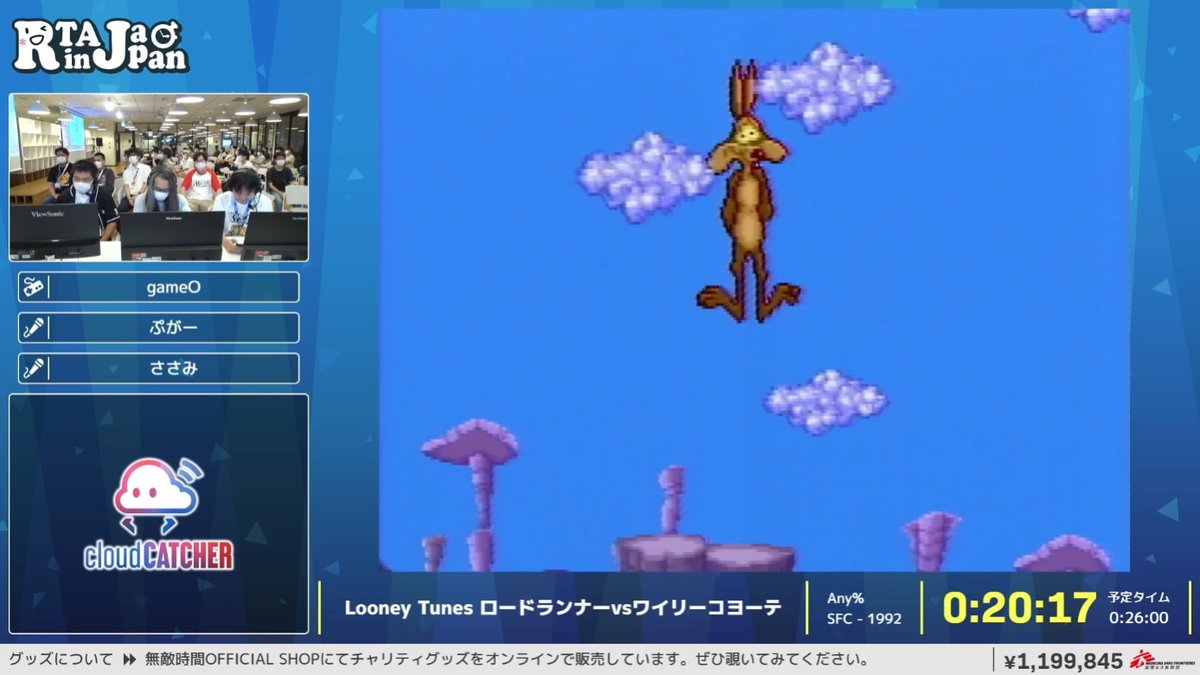
Task: Click the 0:26:00 estimate time
Action: point(1138,618)
